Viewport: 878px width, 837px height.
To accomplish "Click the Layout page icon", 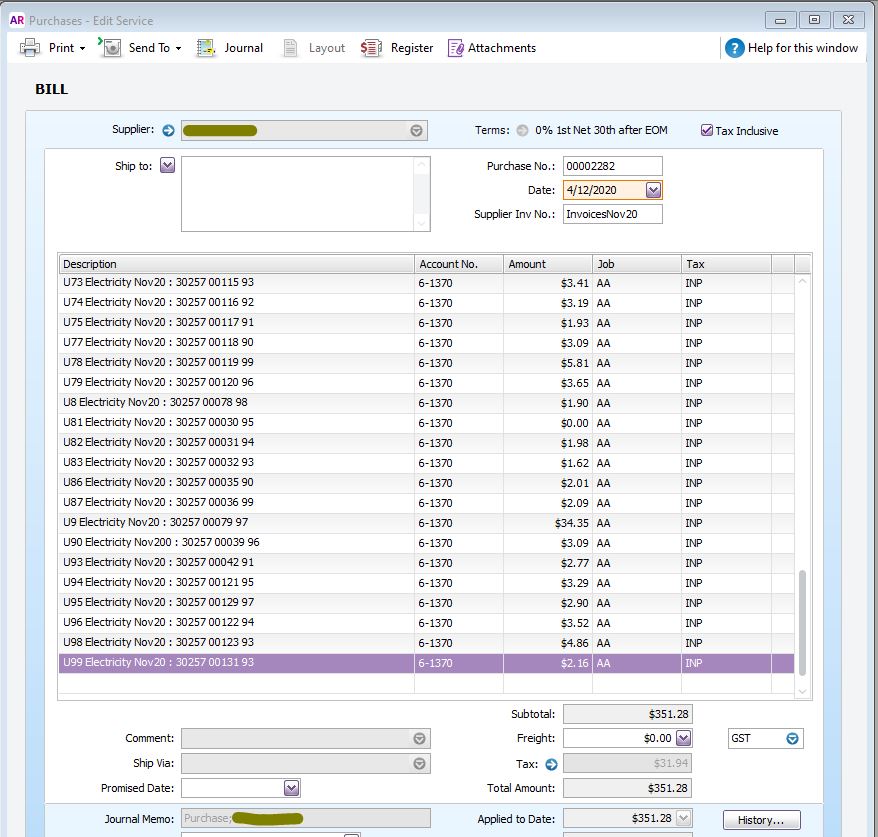I will pos(290,48).
